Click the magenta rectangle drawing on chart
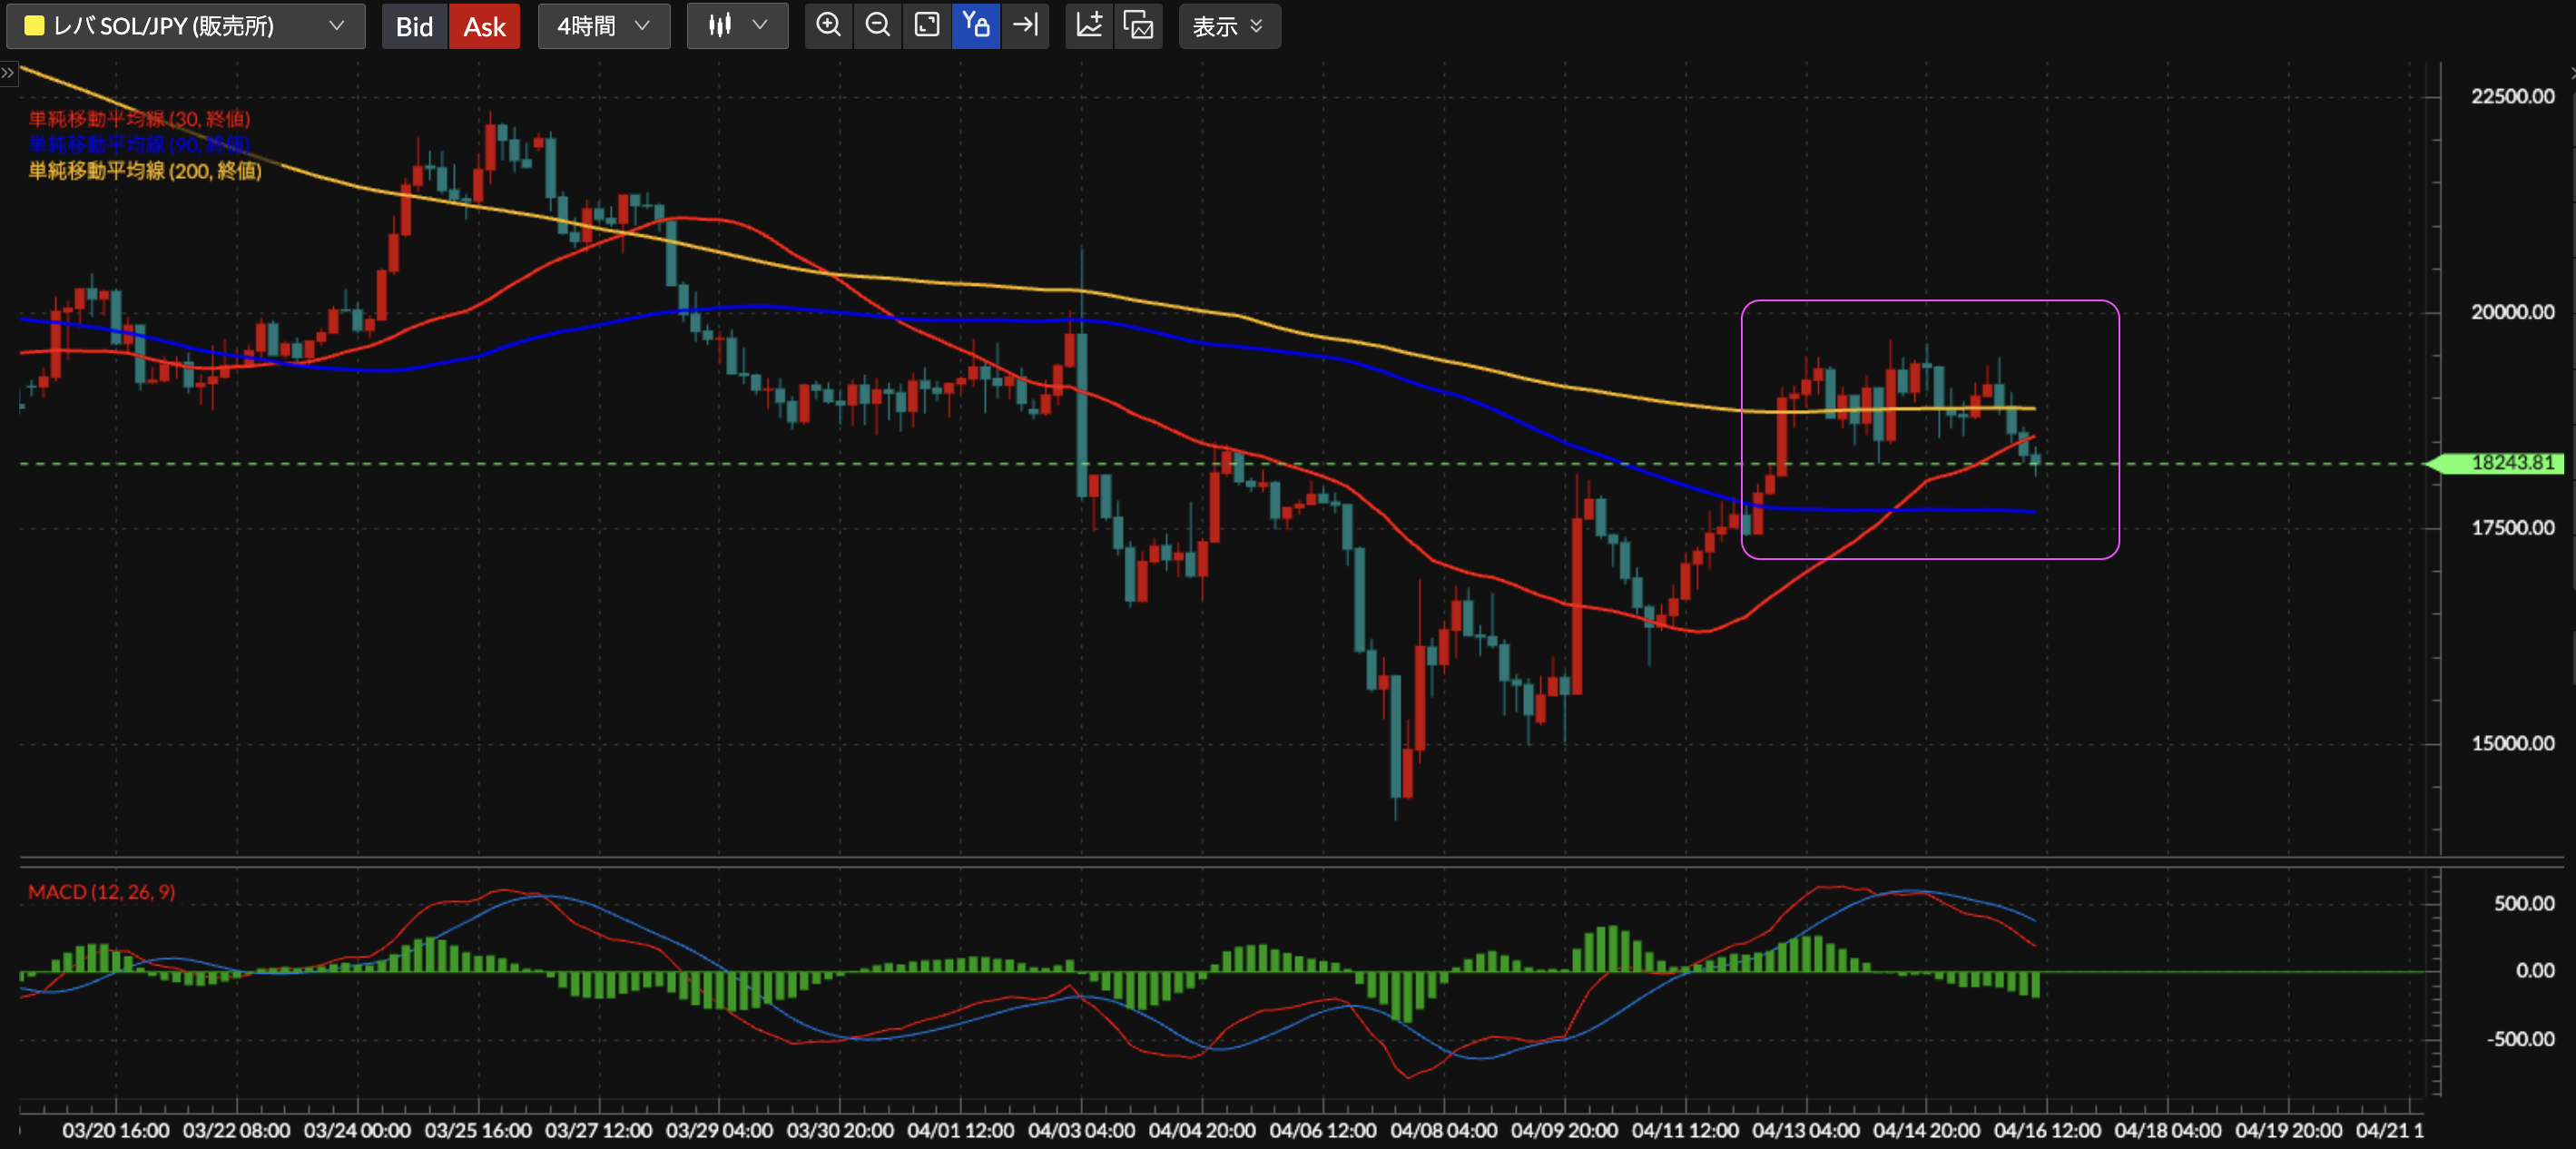Screen dimensions: 2576x1149 pos(1929,301)
